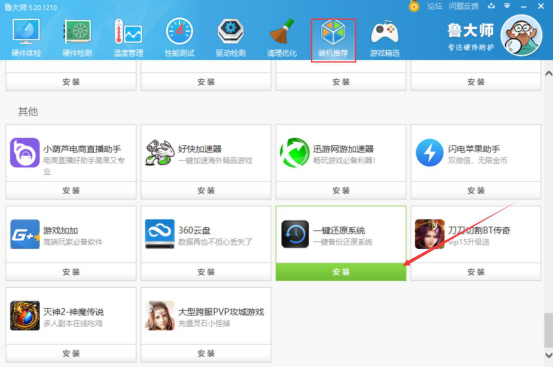The height and width of the screenshot is (367, 554).
Task: Minimize the 鲁大师 window
Action: click(524, 6)
